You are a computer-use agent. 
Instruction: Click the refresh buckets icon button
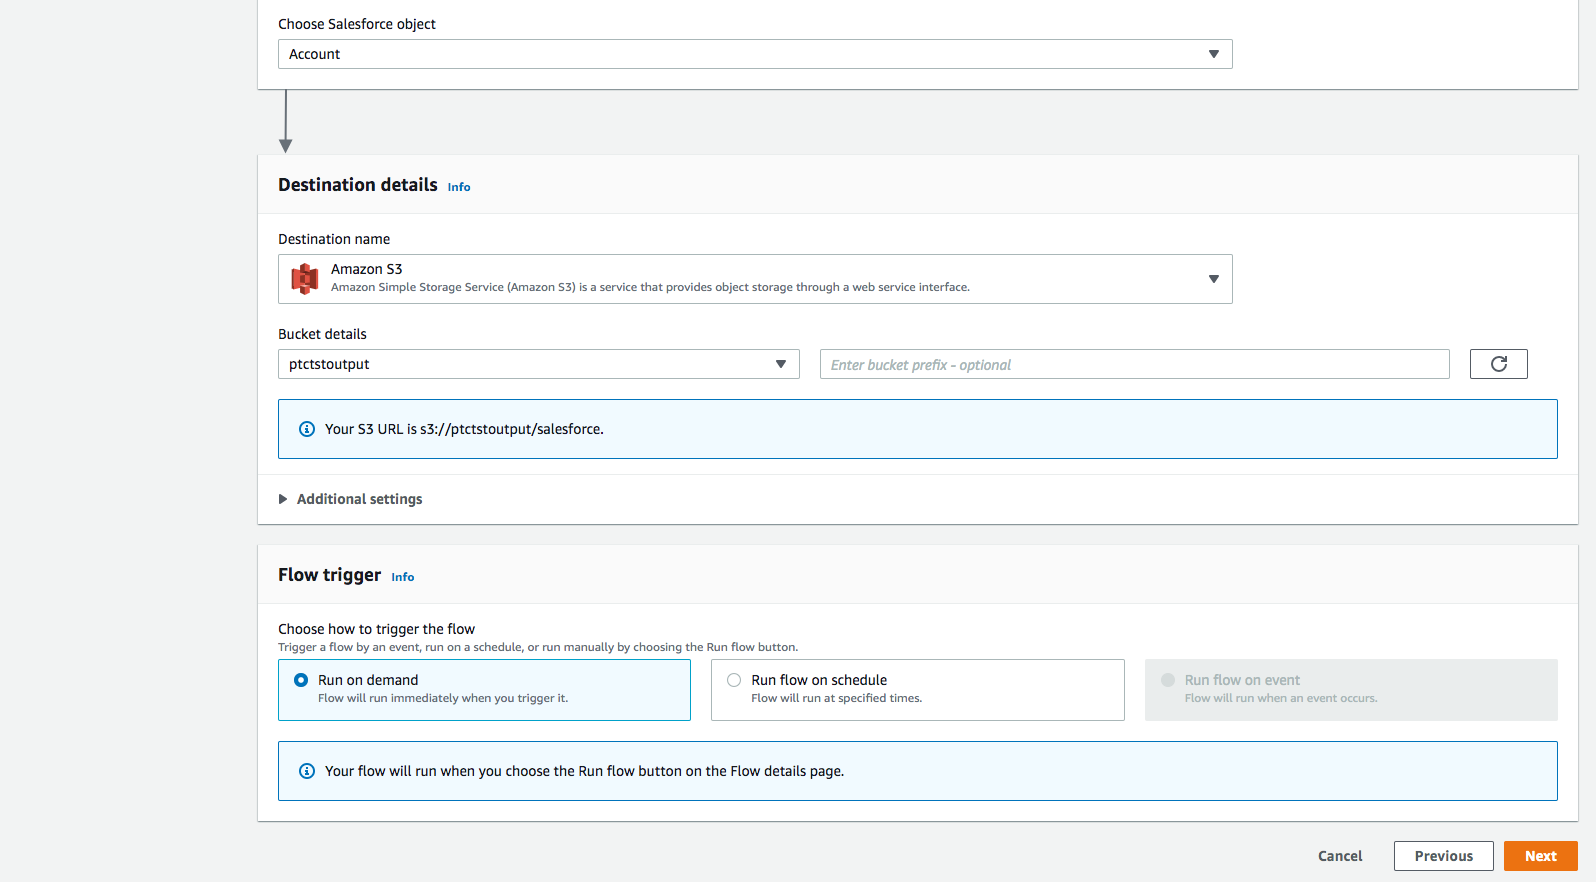(1498, 364)
